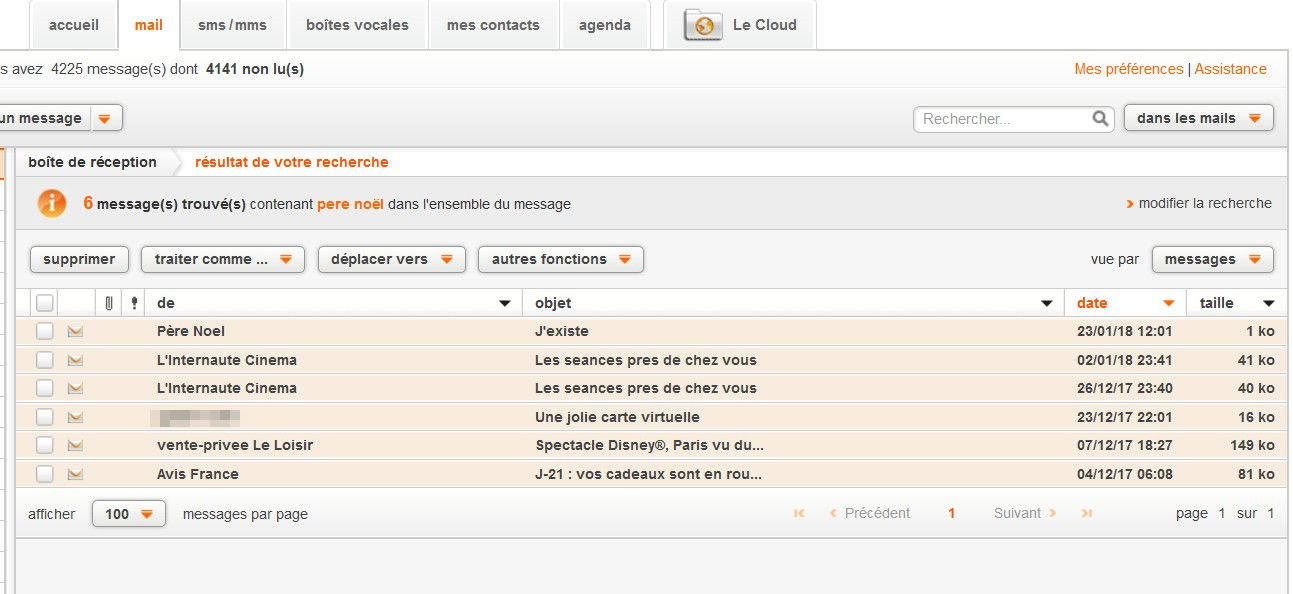Tick the Avis France message checkbox
1293x594 pixels.
click(45, 474)
